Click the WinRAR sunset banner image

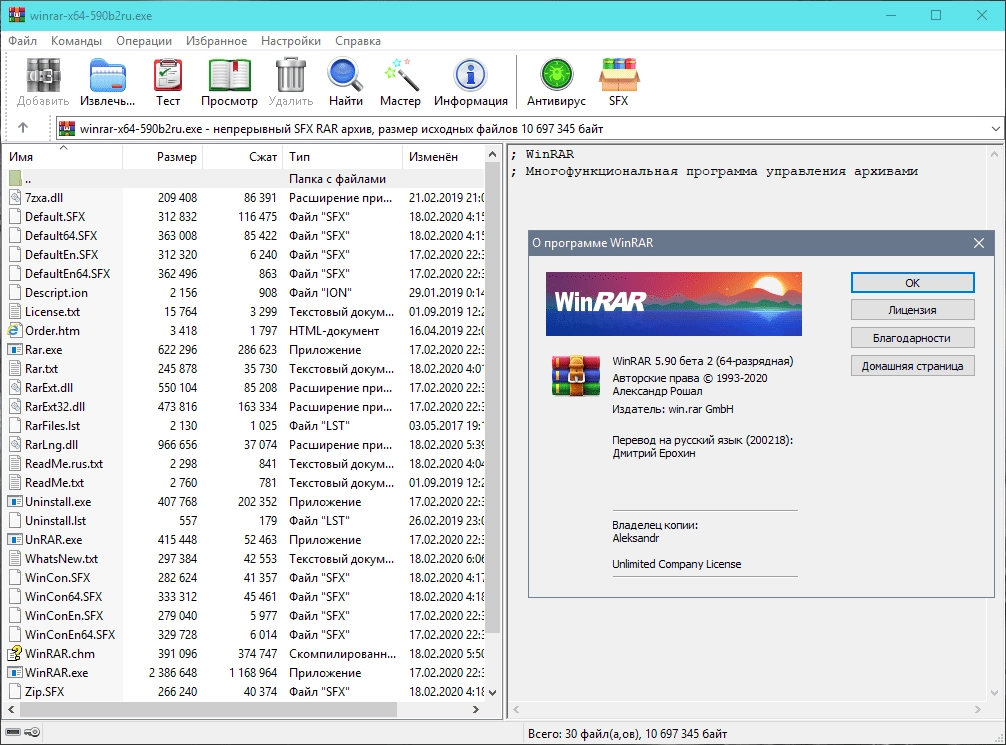(674, 304)
